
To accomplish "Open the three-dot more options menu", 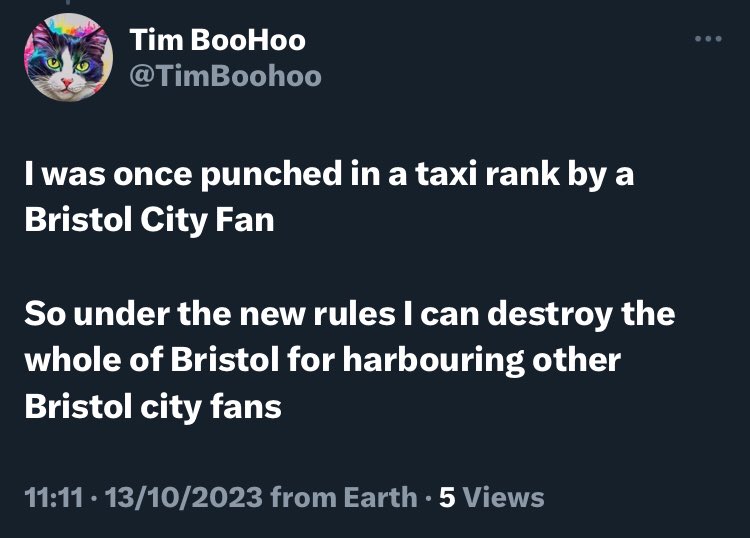I will (x=708, y=39).
